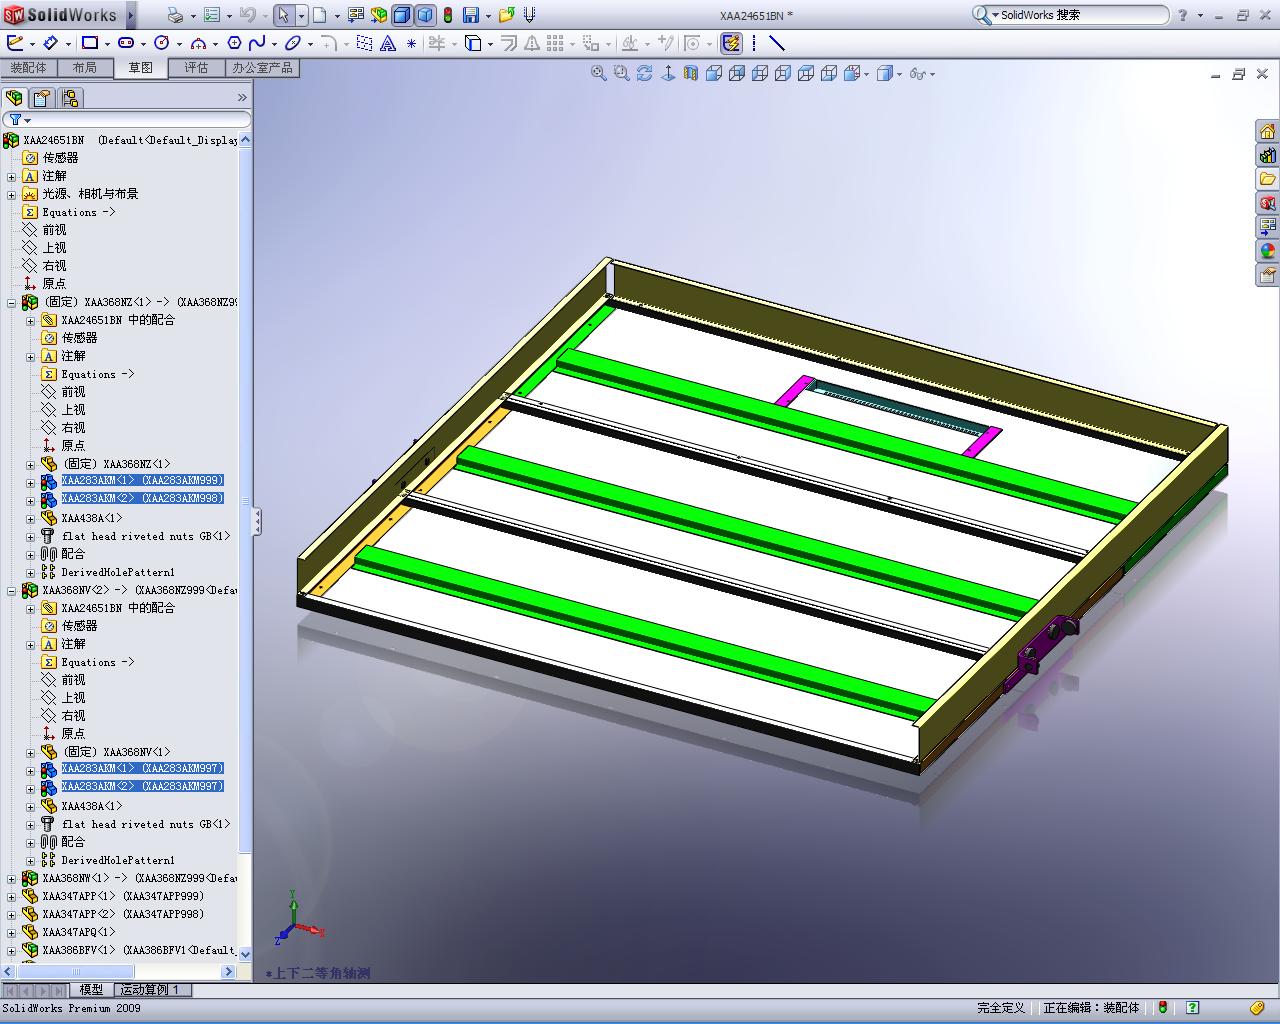Toggle the Rapid Sketch button

731,43
